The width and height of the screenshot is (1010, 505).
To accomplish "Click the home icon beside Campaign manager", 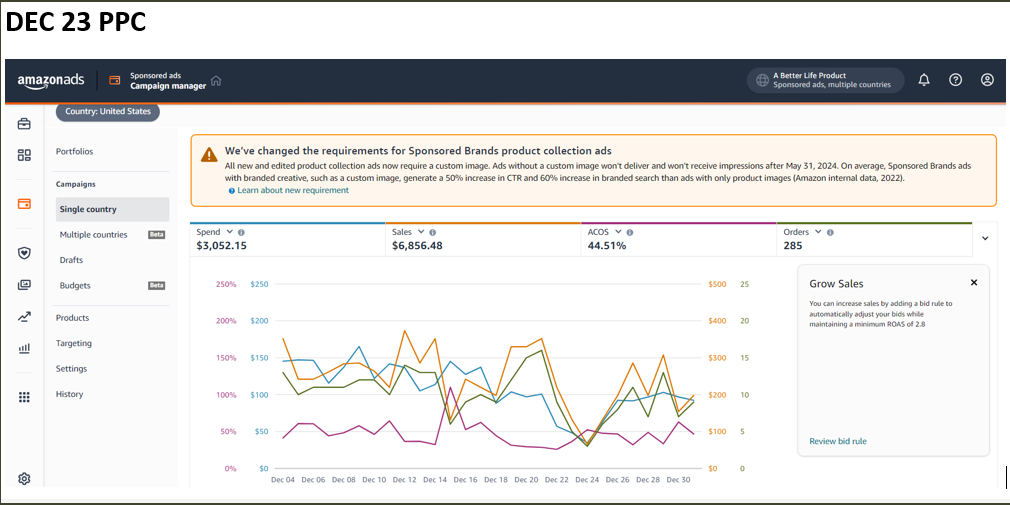I will tap(216, 81).
